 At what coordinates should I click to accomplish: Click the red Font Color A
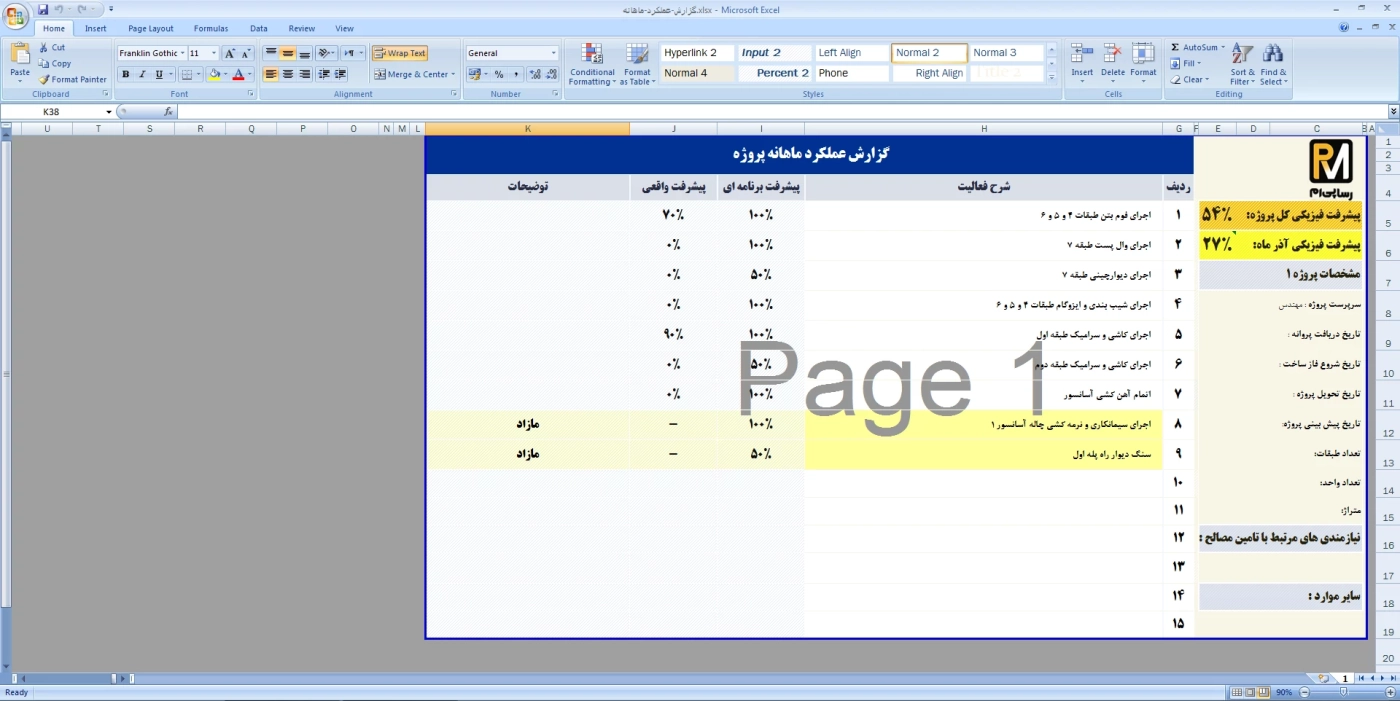coord(238,74)
